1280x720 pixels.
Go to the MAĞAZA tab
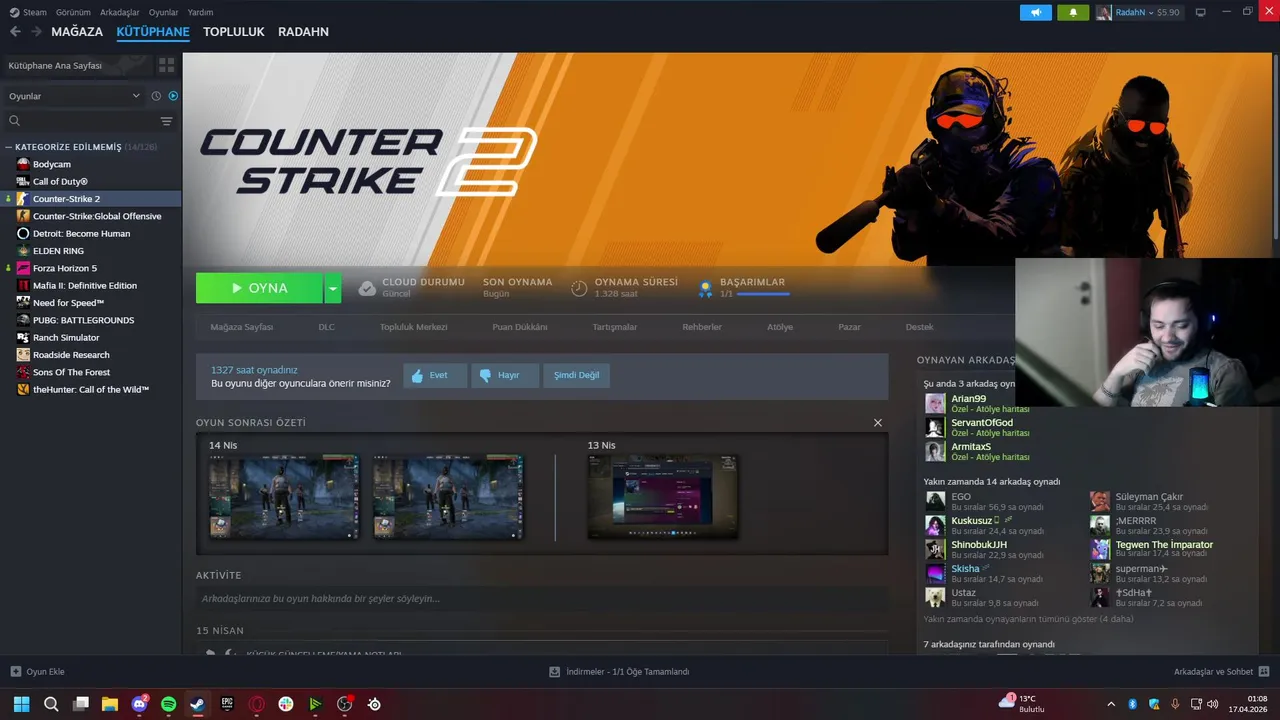pyautogui.click(x=77, y=32)
